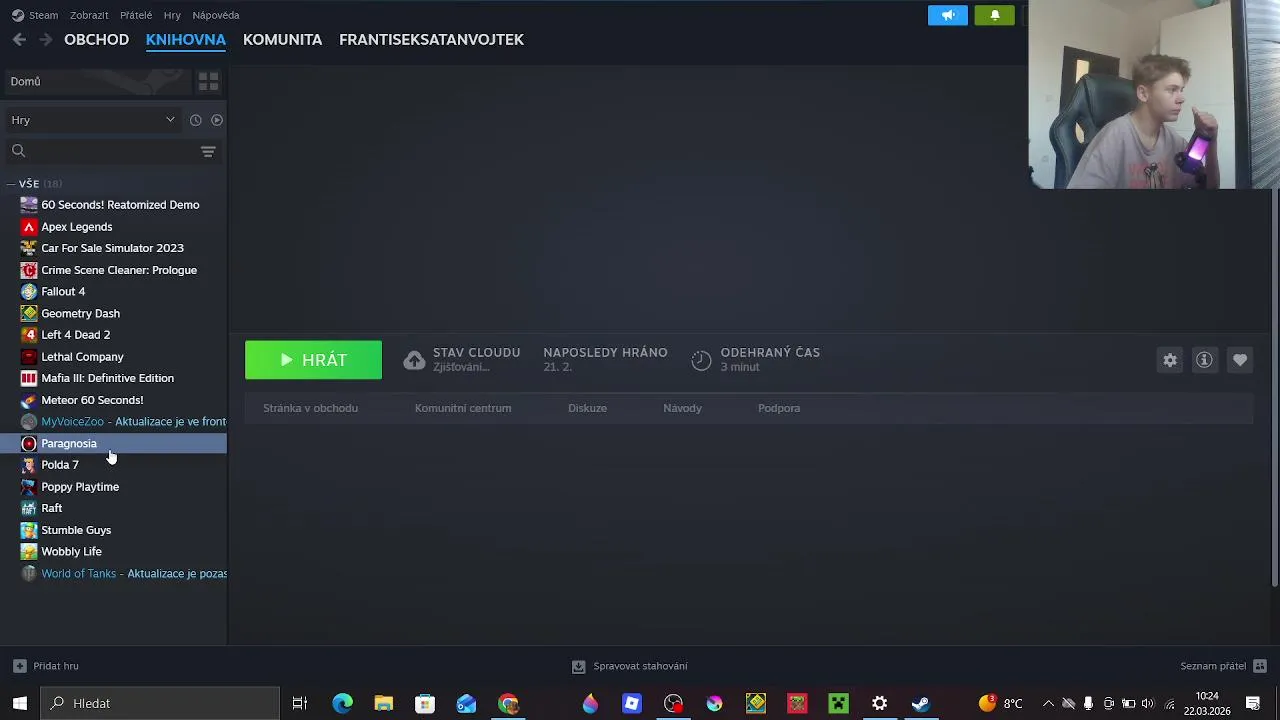Screen dimensions: 1280x720
Task: Click the downloads manager icon
Action: pos(578,666)
